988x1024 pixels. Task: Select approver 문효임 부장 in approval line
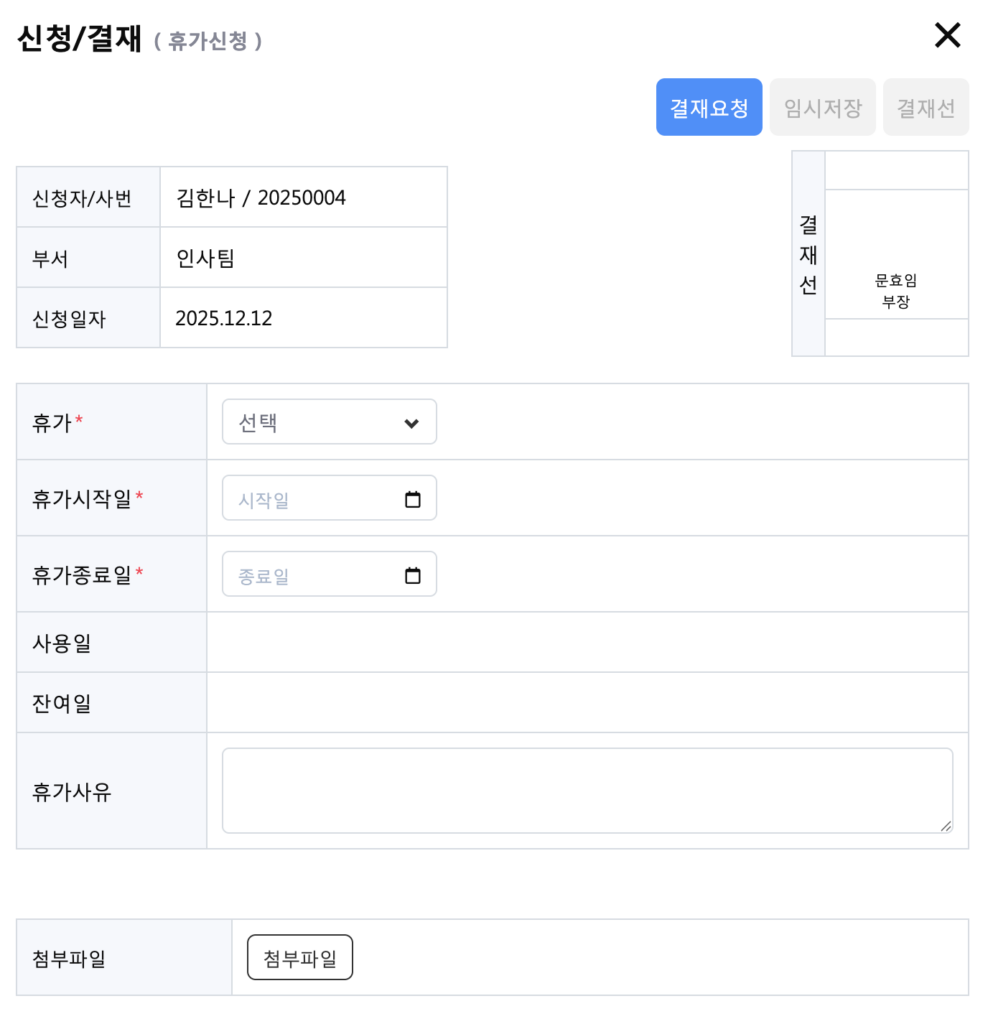tap(895, 292)
